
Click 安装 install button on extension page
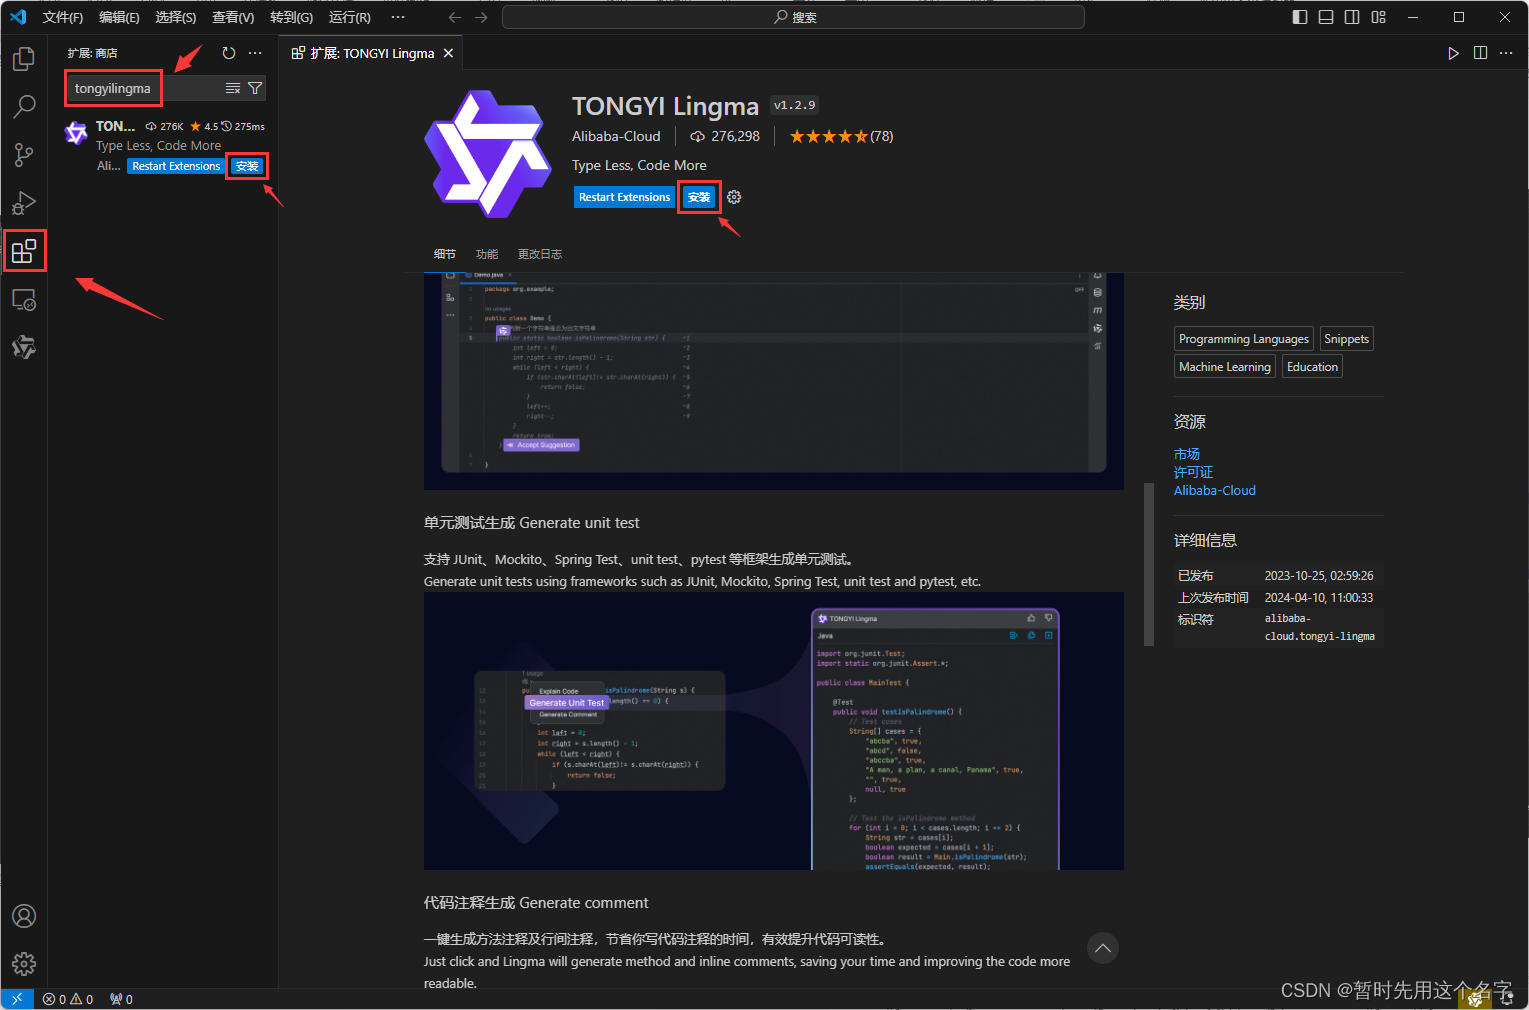click(699, 197)
